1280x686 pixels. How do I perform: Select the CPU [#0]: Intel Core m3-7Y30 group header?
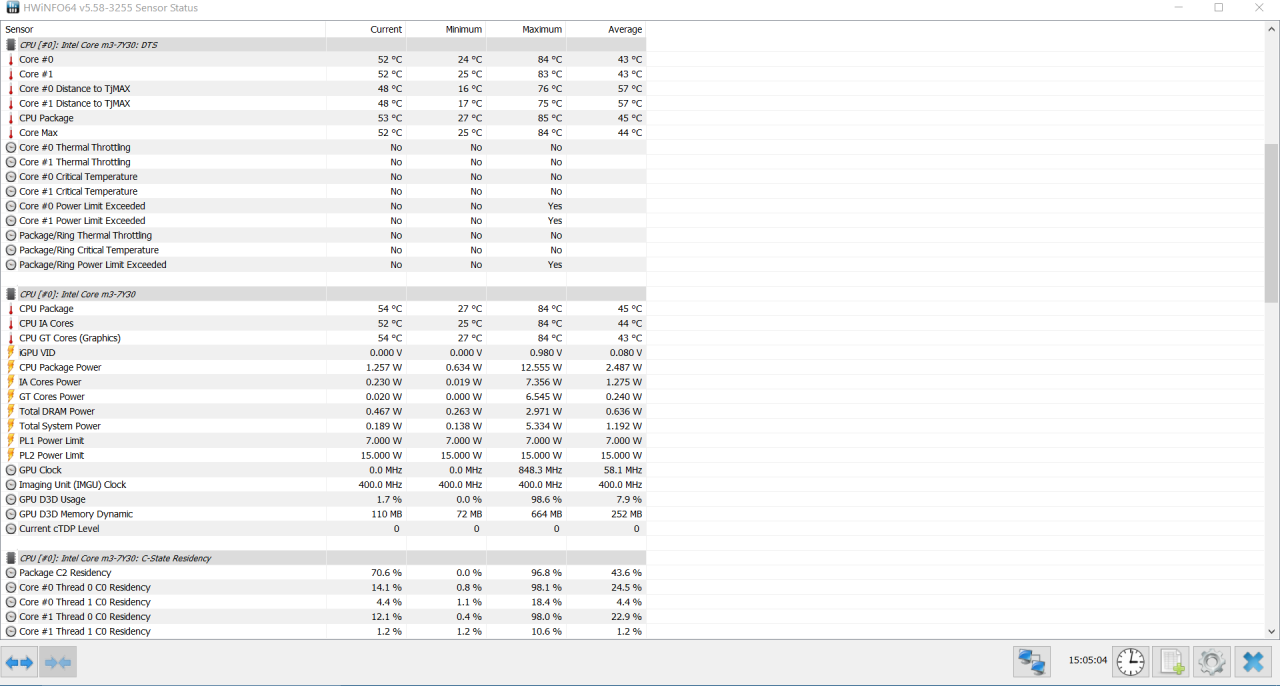(x=323, y=294)
